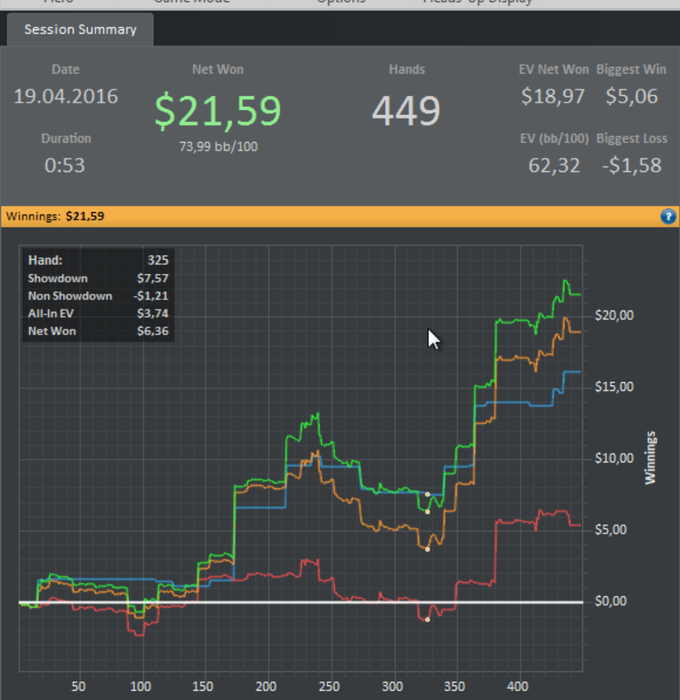Click the Date heading label
The width and height of the screenshot is (680, 700).
66,70
